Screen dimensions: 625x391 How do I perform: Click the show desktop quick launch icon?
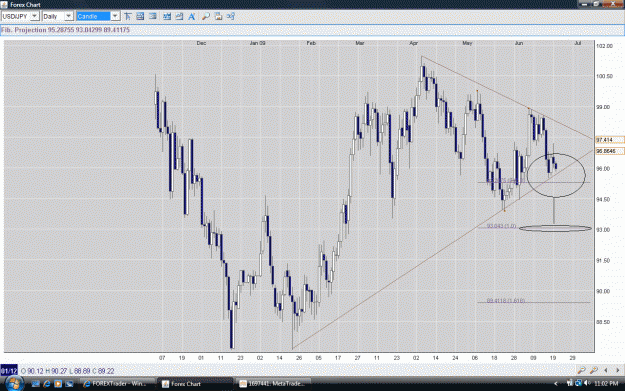coord(35,384)
